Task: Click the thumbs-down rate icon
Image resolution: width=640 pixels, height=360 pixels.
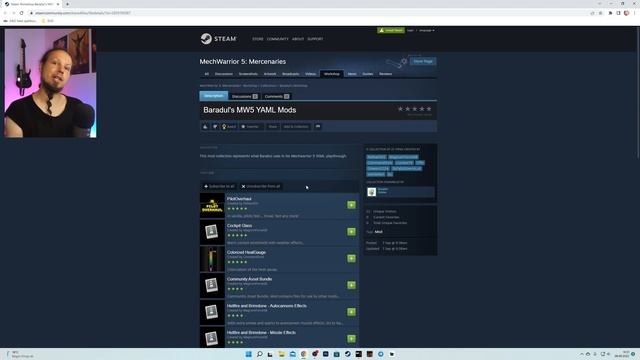Action: click(215, 127)
